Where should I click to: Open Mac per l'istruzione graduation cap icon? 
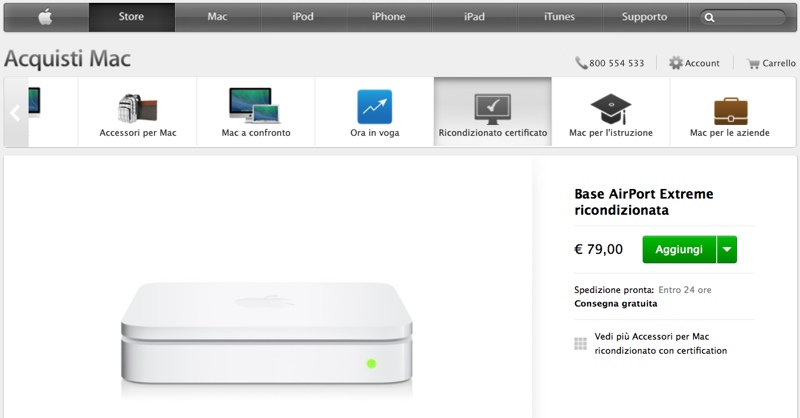click(611, 109)
